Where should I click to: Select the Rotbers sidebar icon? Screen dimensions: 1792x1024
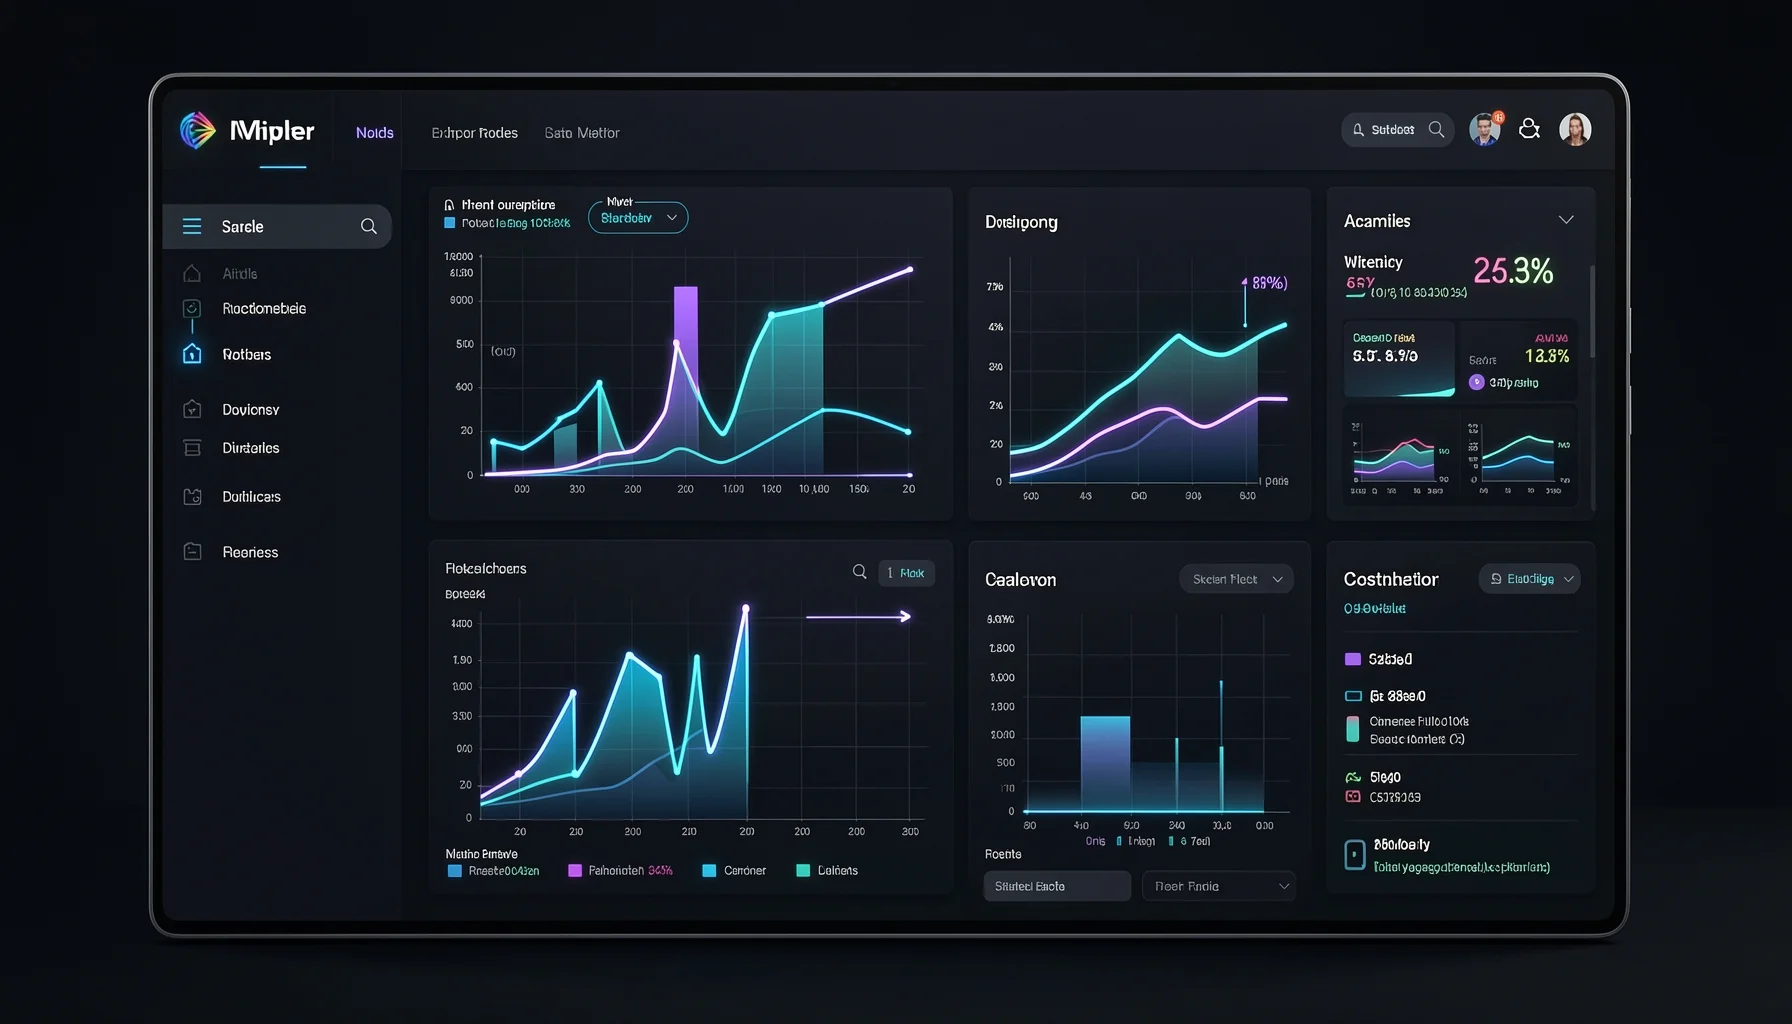click(192, 354)
